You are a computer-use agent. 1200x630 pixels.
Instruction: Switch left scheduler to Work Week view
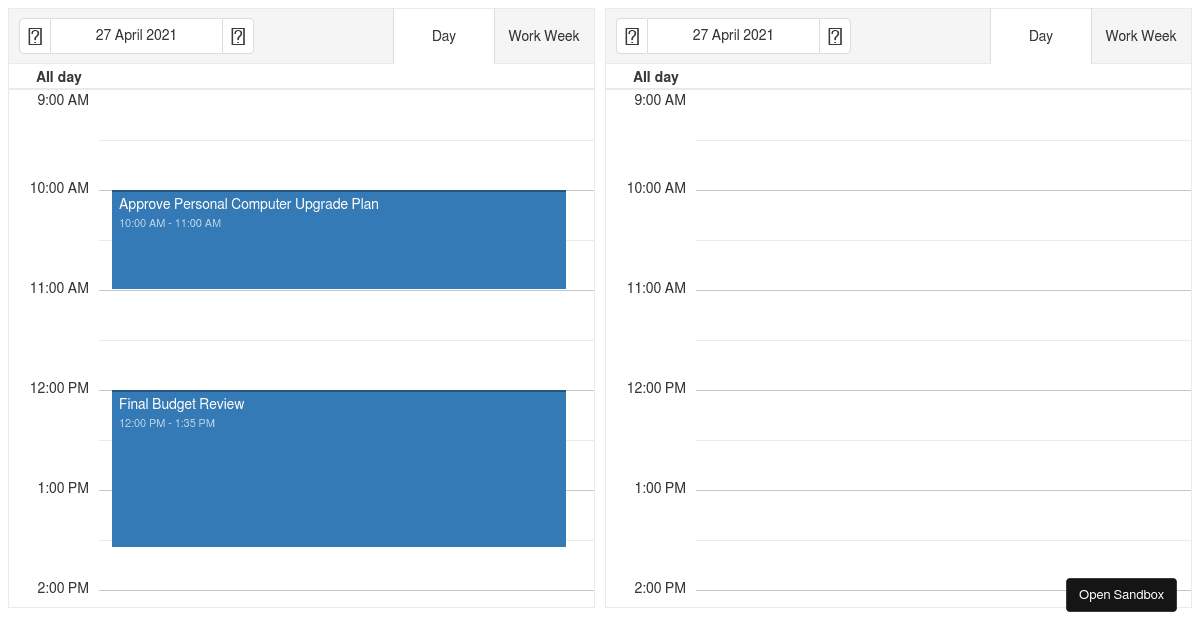click(x=544, y=36)
